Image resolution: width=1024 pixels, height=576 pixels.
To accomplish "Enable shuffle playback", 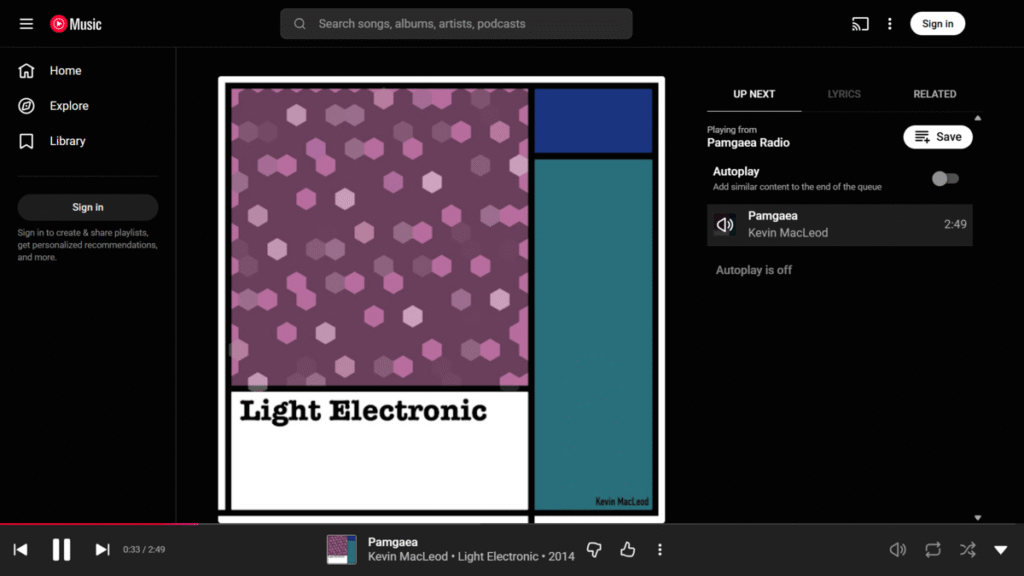I will coord(967,549).
